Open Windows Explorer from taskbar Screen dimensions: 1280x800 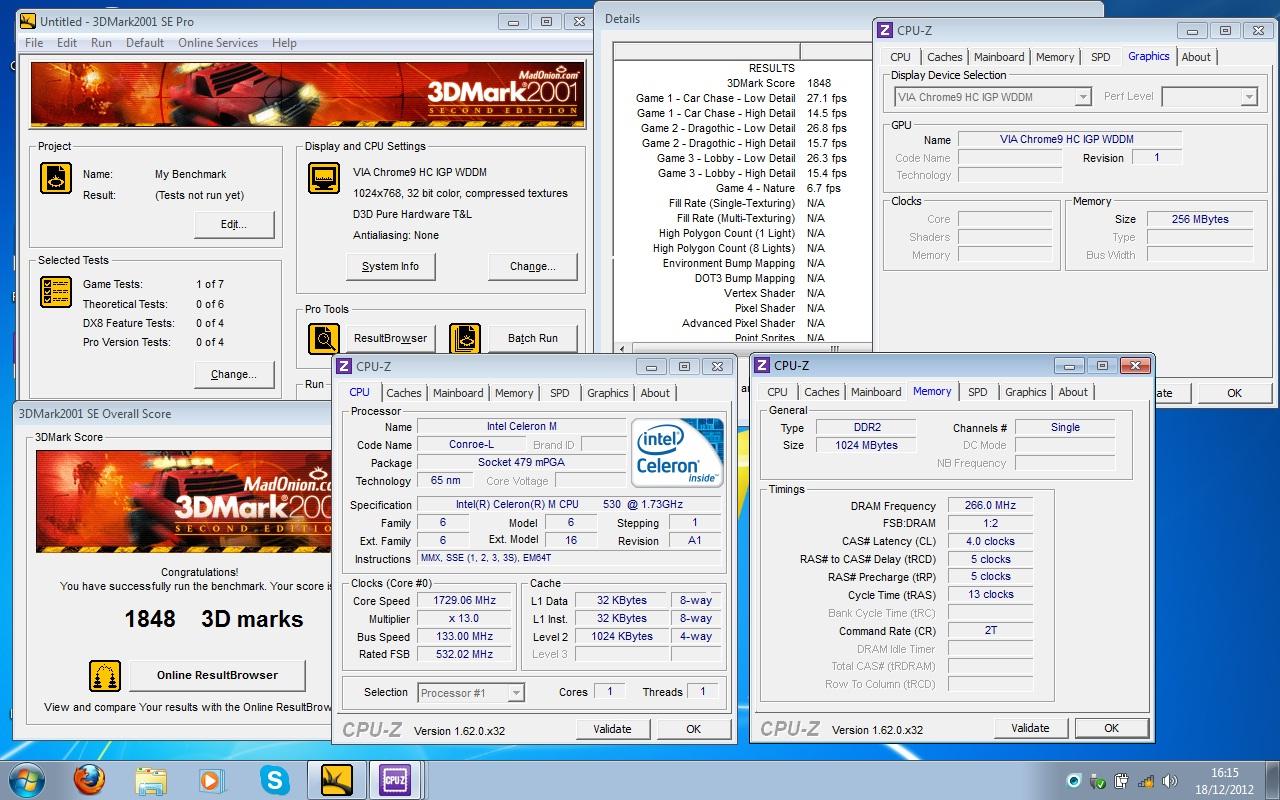[x=151, y=779]
